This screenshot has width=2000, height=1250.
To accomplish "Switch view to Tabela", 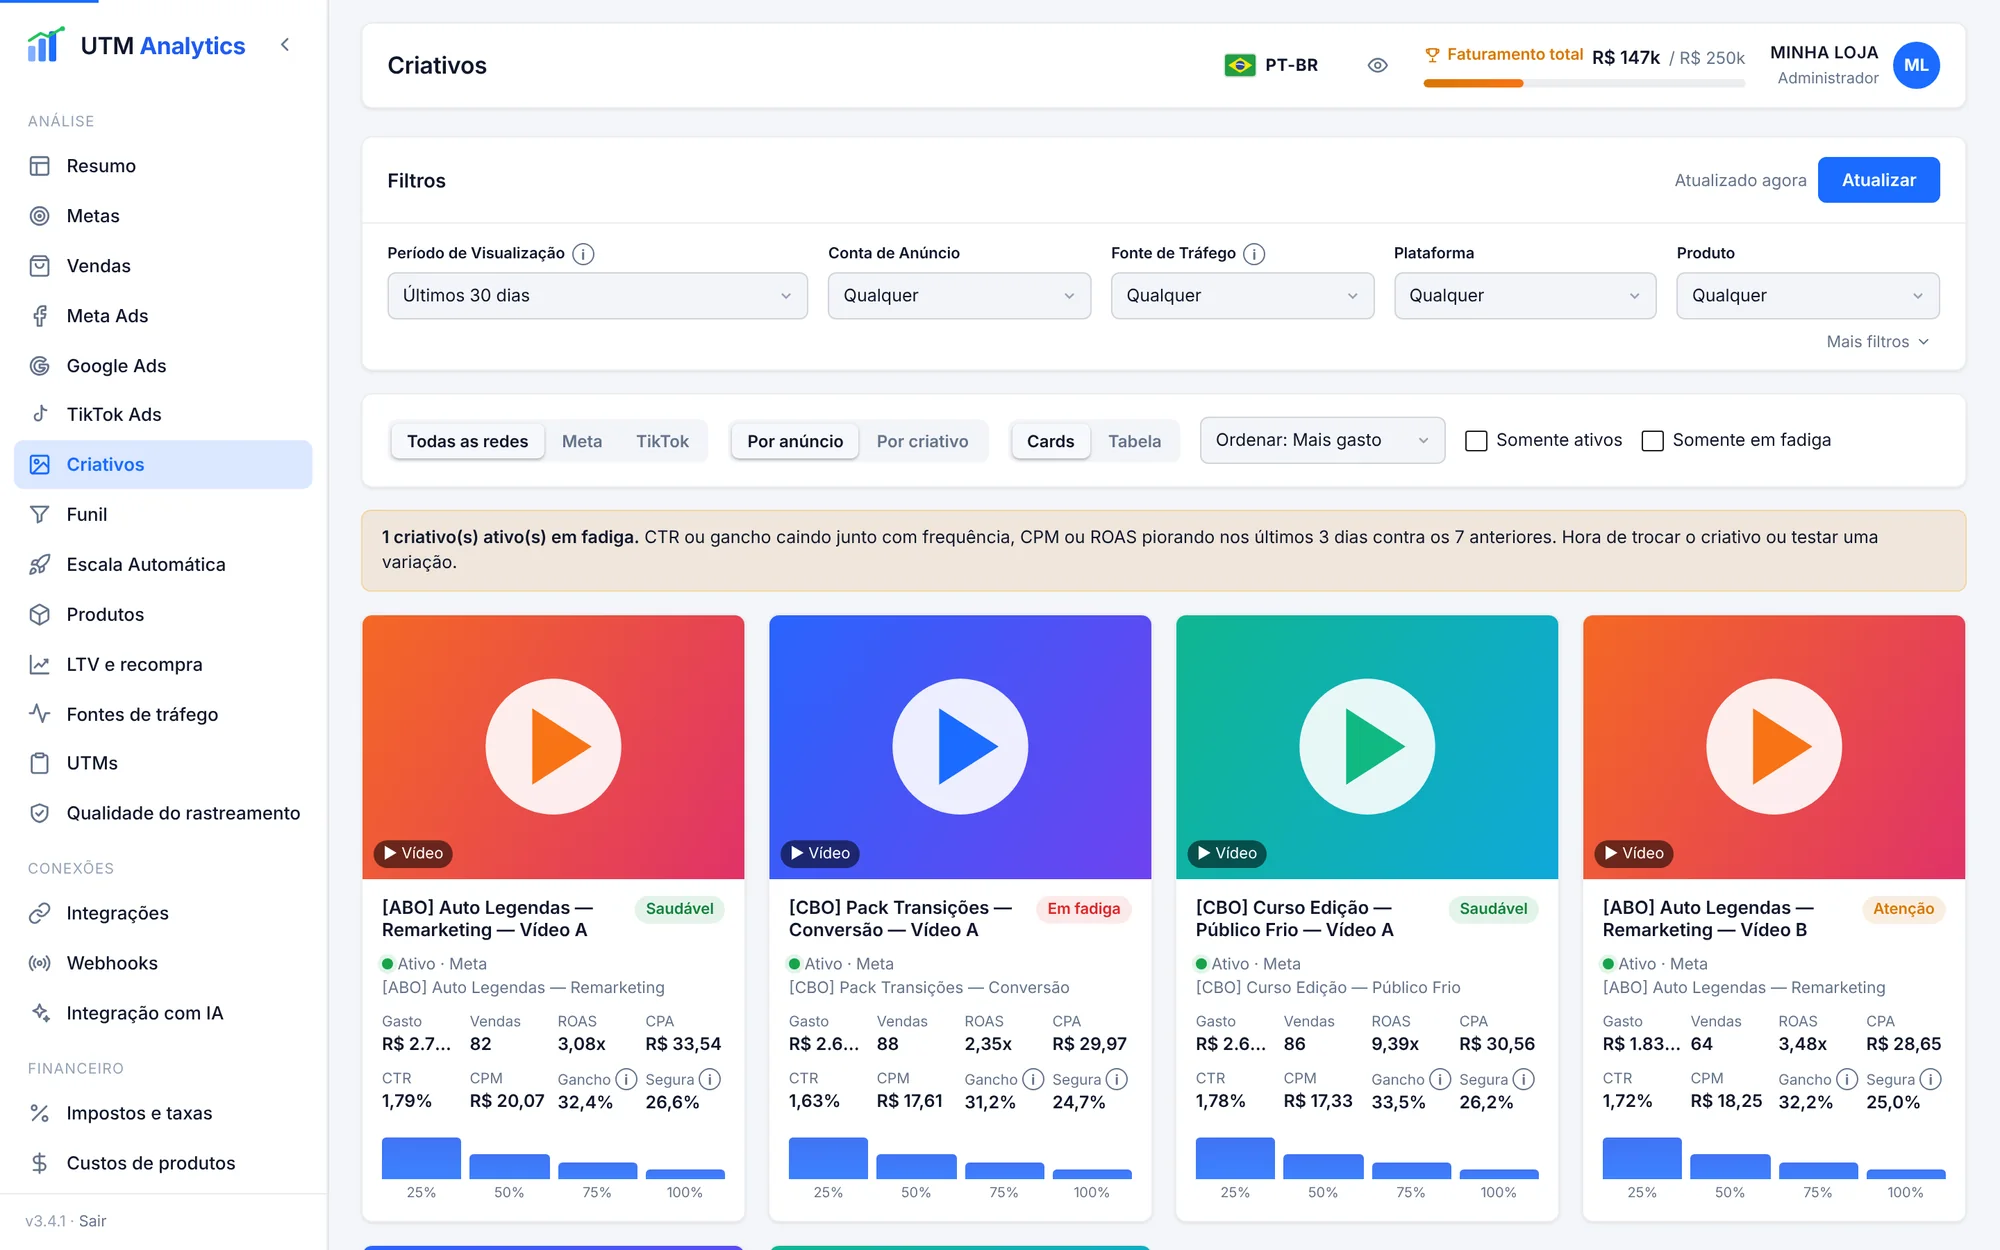I will coord(1134,441).
